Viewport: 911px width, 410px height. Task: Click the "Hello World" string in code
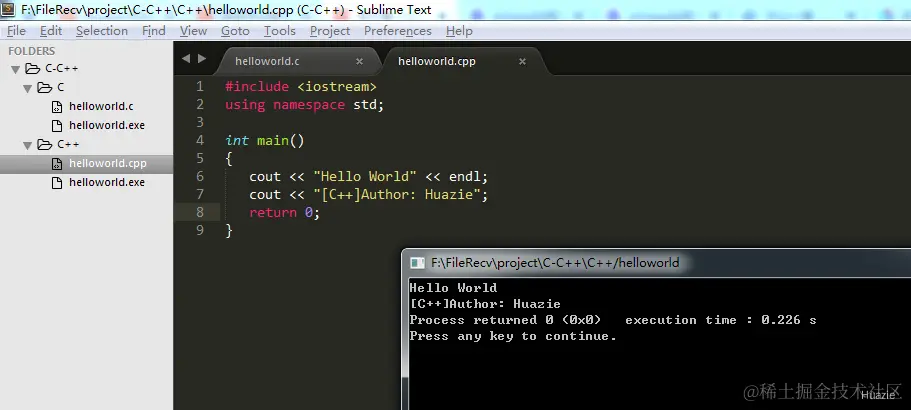click(x=365, y=177)
